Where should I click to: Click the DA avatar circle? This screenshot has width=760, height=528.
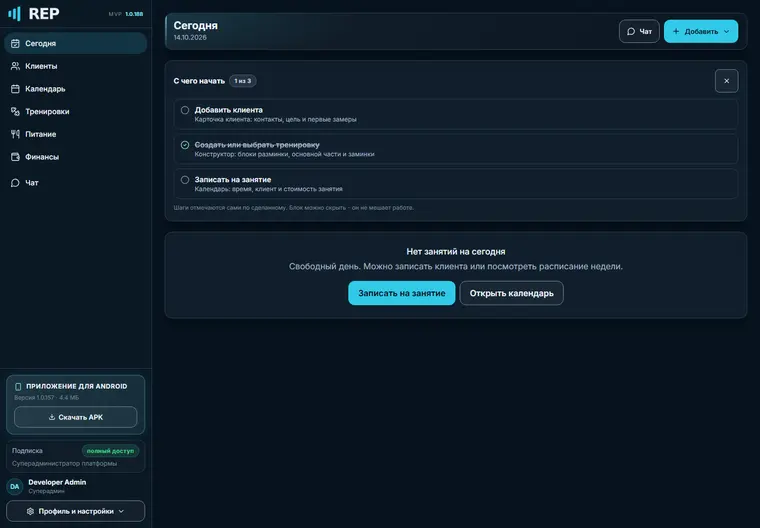point(15,486)
